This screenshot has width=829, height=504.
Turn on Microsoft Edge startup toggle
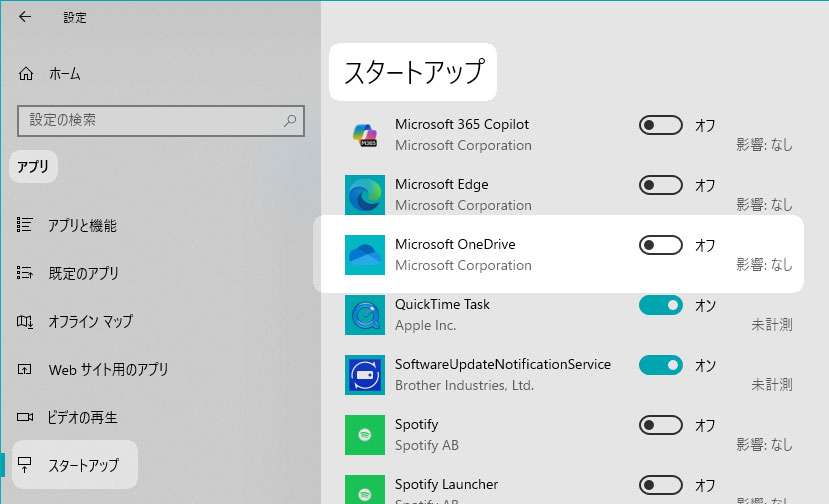[x=660, y=185]
